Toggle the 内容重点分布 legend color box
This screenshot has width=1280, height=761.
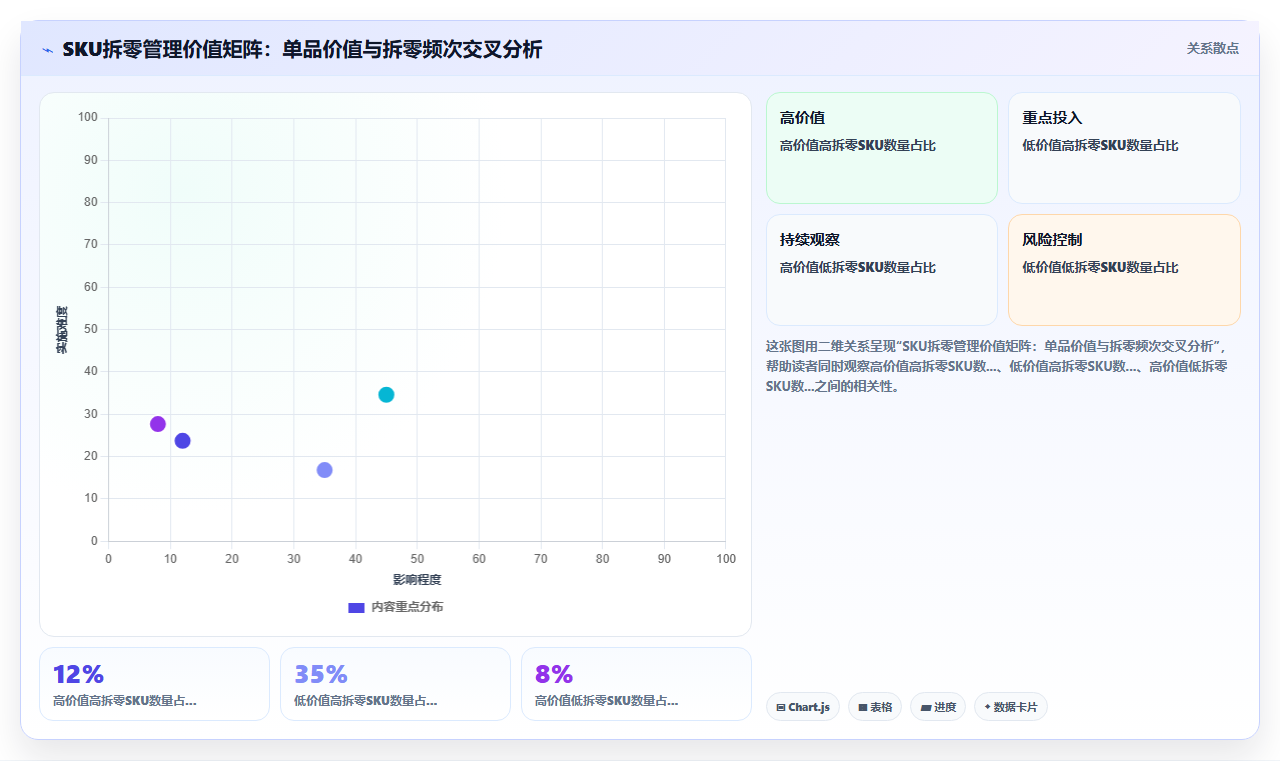click(356, 607)
